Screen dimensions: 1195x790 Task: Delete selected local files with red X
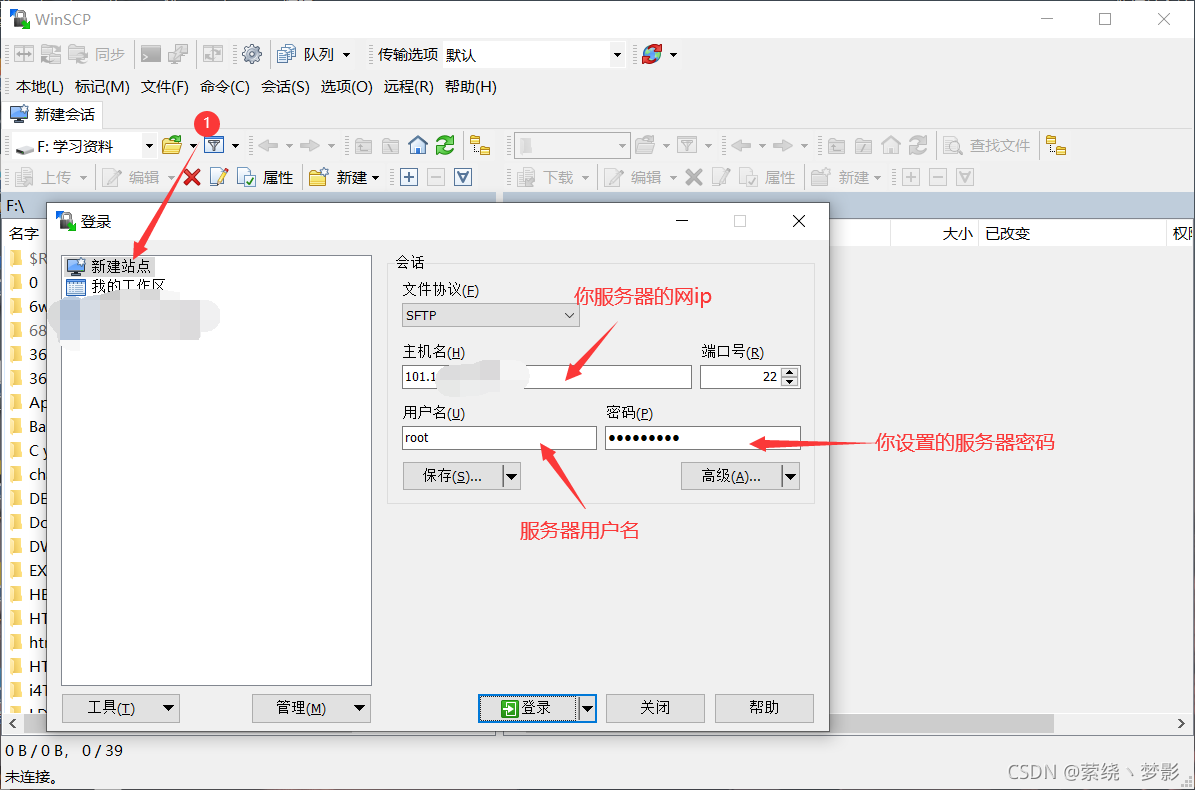[191, 178]
